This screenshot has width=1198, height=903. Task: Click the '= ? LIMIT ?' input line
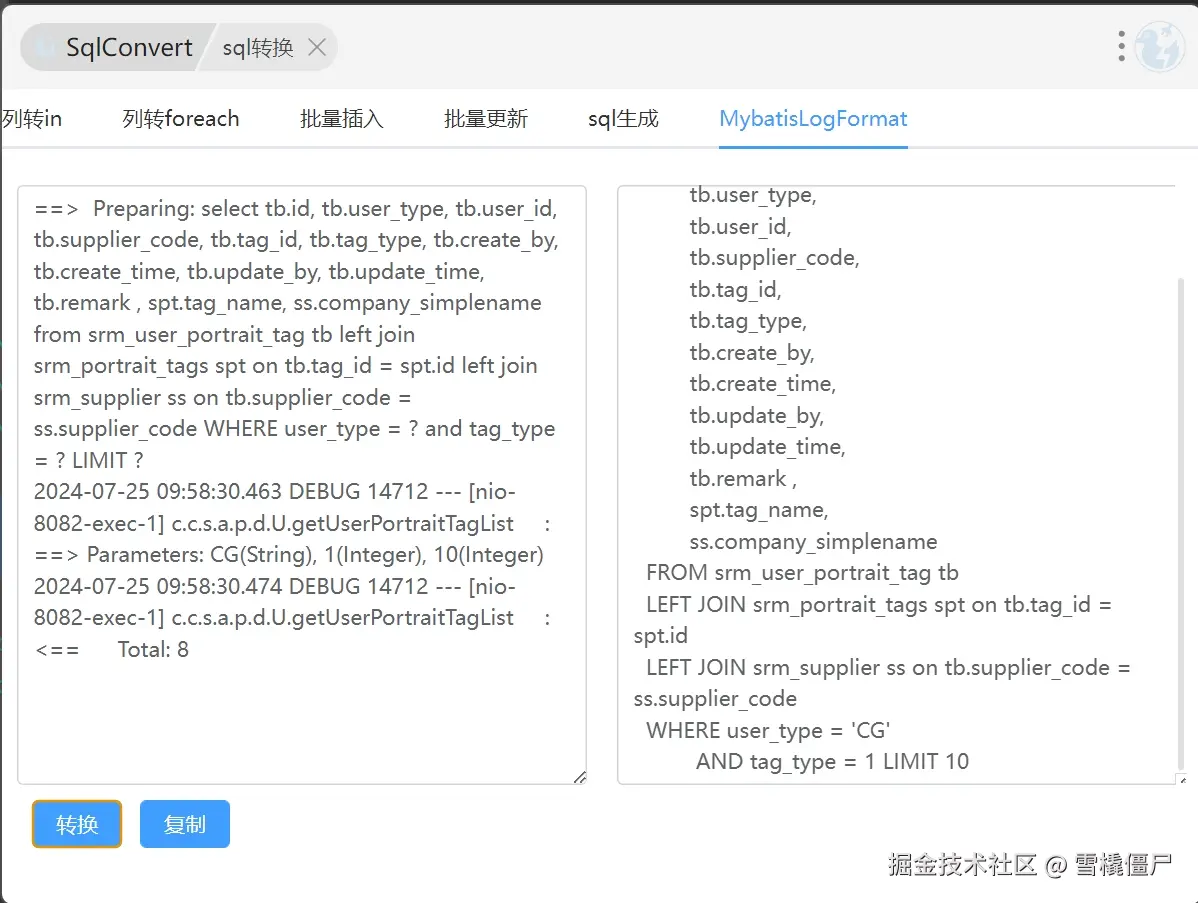89,460
